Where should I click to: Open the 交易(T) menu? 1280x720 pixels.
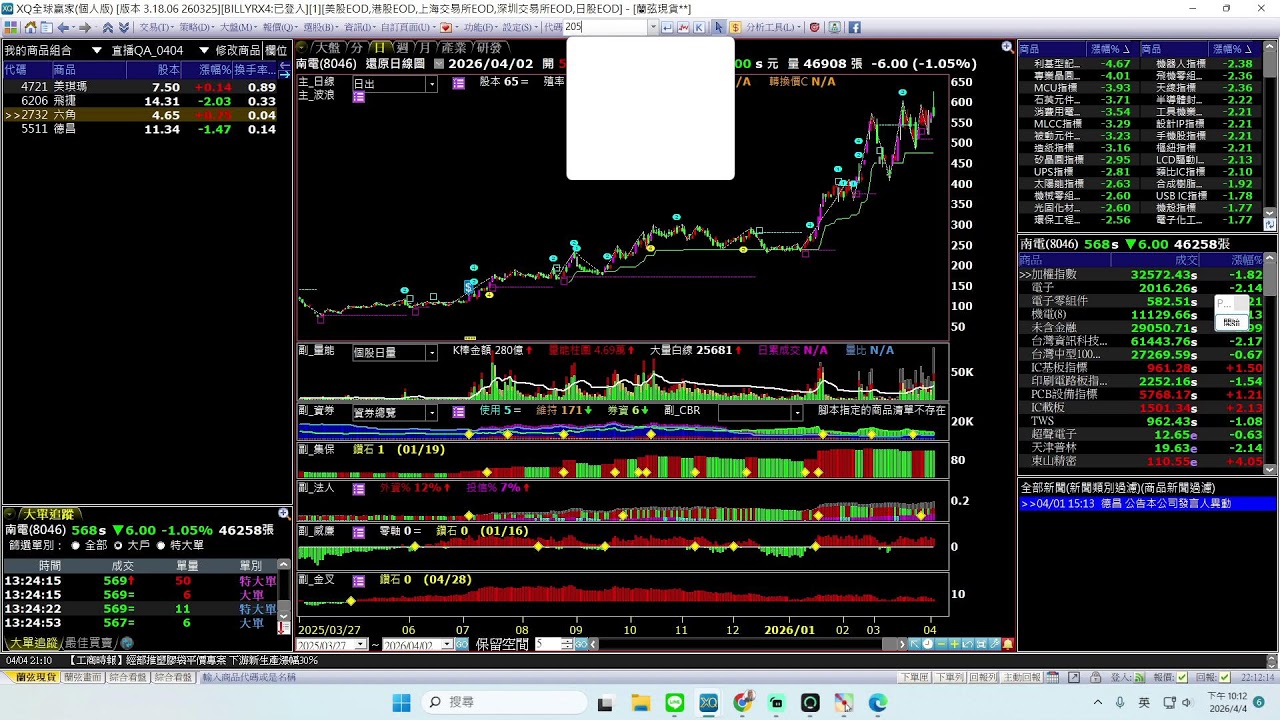pyautogui.click(x=155, y=28)
